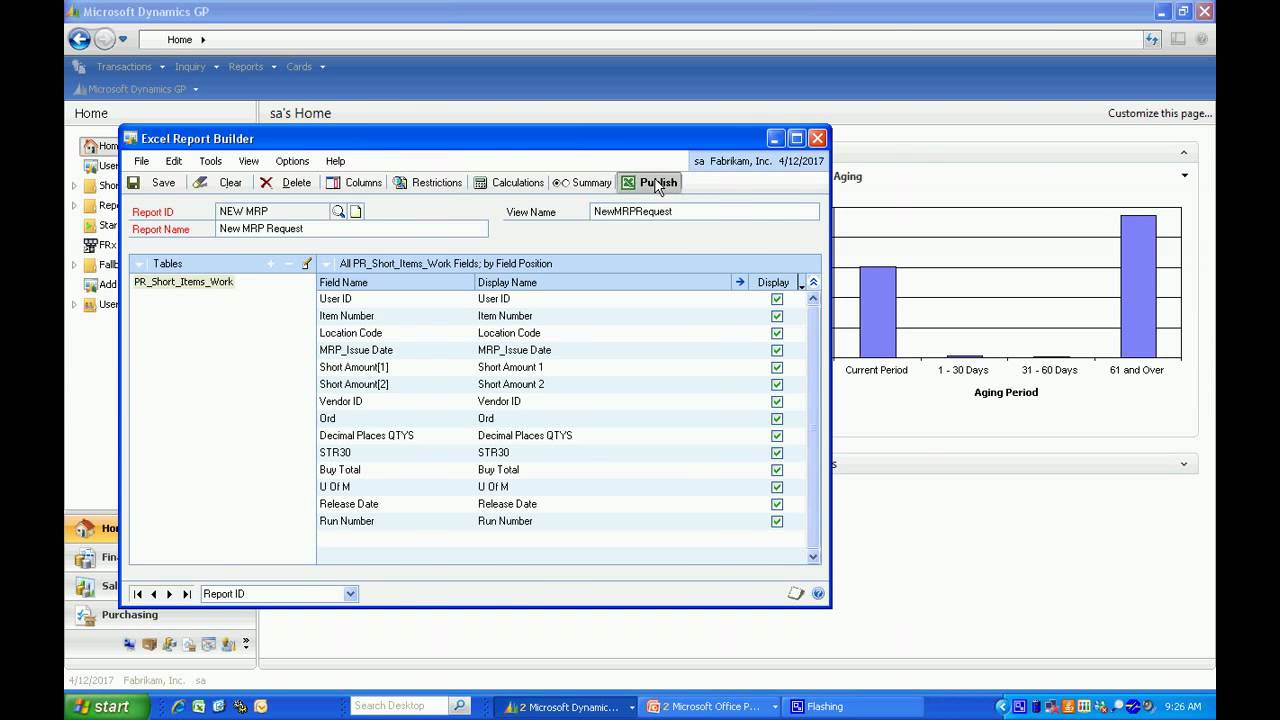Click the double chevron beside the Display column
The height and width of the screenshot is (720, 1280).
[x=813, y=282]
